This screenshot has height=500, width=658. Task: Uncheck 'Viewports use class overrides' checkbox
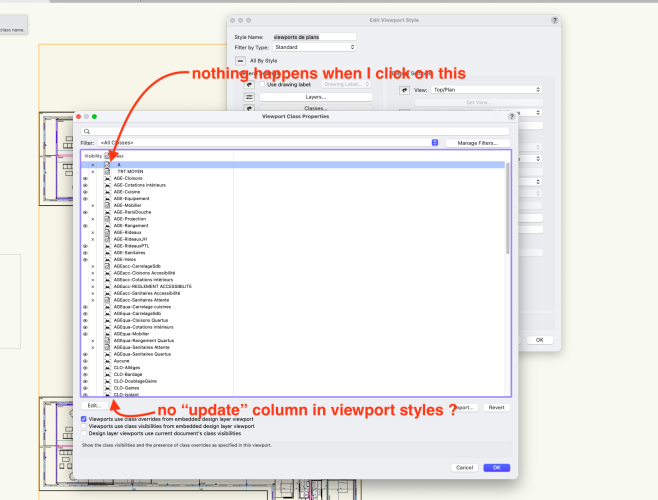(x=84, y=419)
